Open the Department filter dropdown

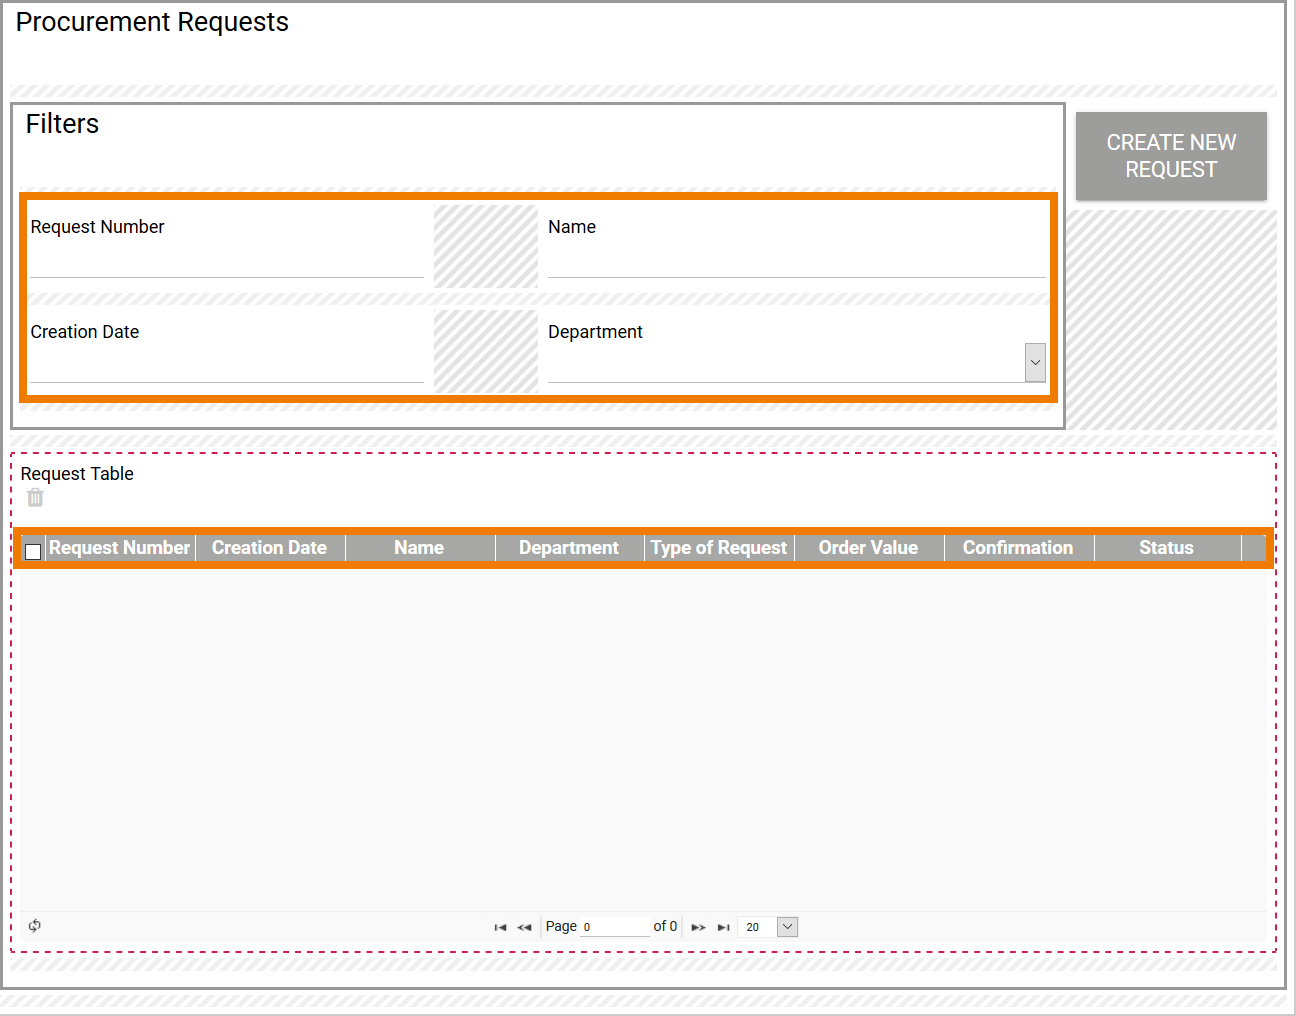point(1035,362)
